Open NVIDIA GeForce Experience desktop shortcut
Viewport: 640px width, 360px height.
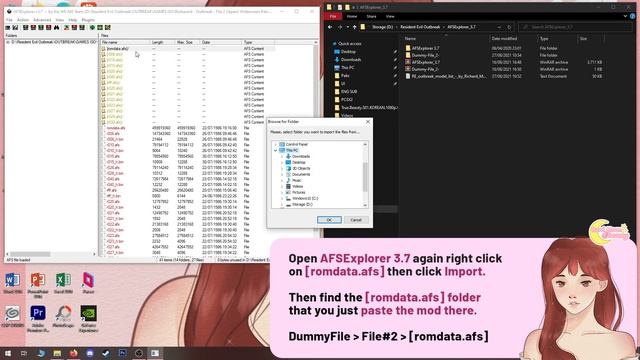click(x=89, y=318)
